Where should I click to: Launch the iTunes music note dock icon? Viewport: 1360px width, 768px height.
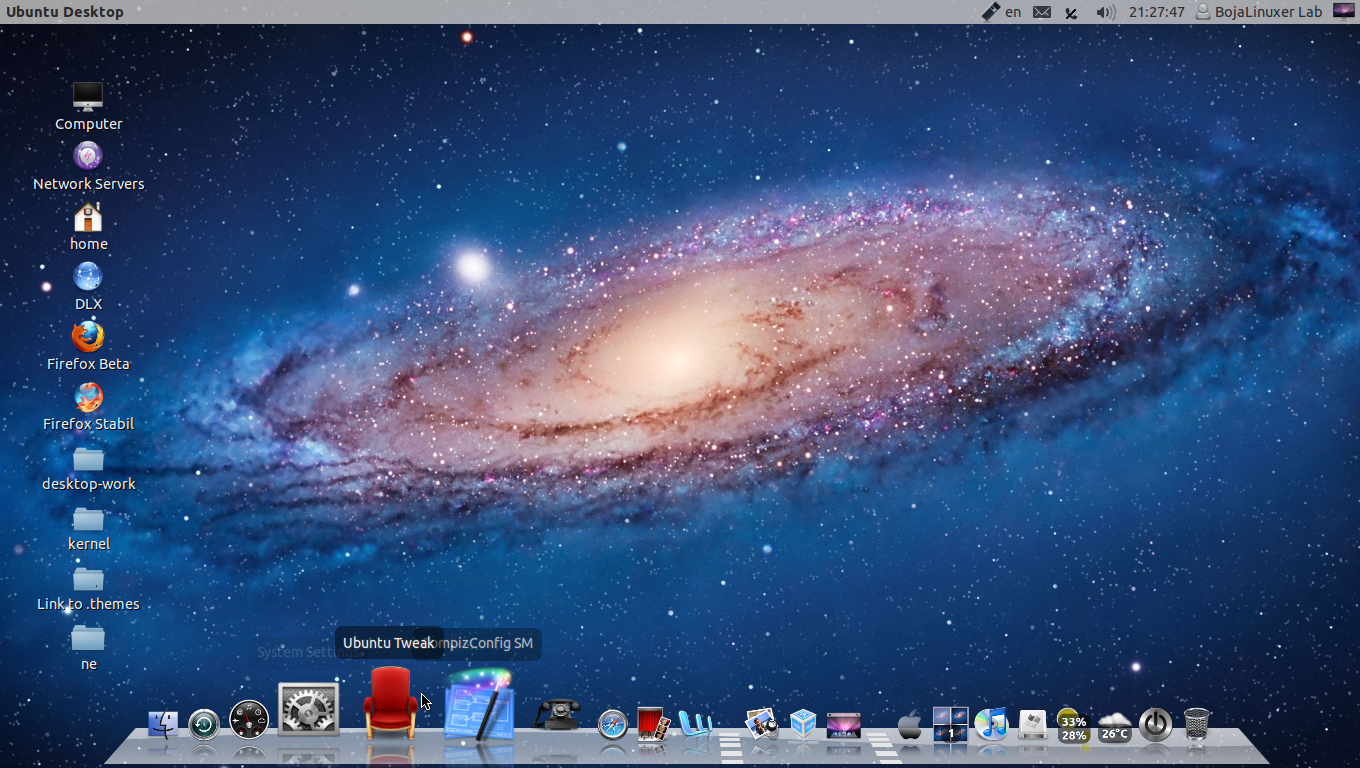pyautogui.click(x=991, y=724)
